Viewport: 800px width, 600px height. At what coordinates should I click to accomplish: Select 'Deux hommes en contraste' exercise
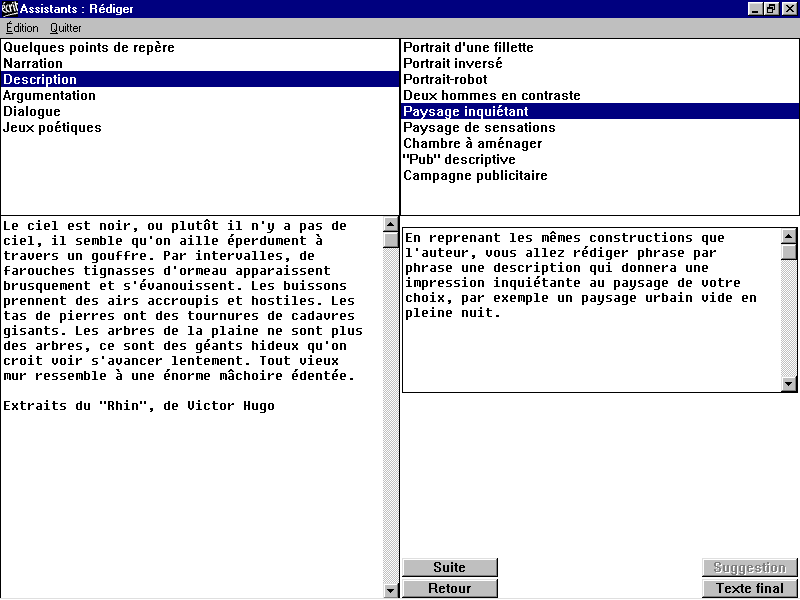pyautogui.click(x=491, y=96)
